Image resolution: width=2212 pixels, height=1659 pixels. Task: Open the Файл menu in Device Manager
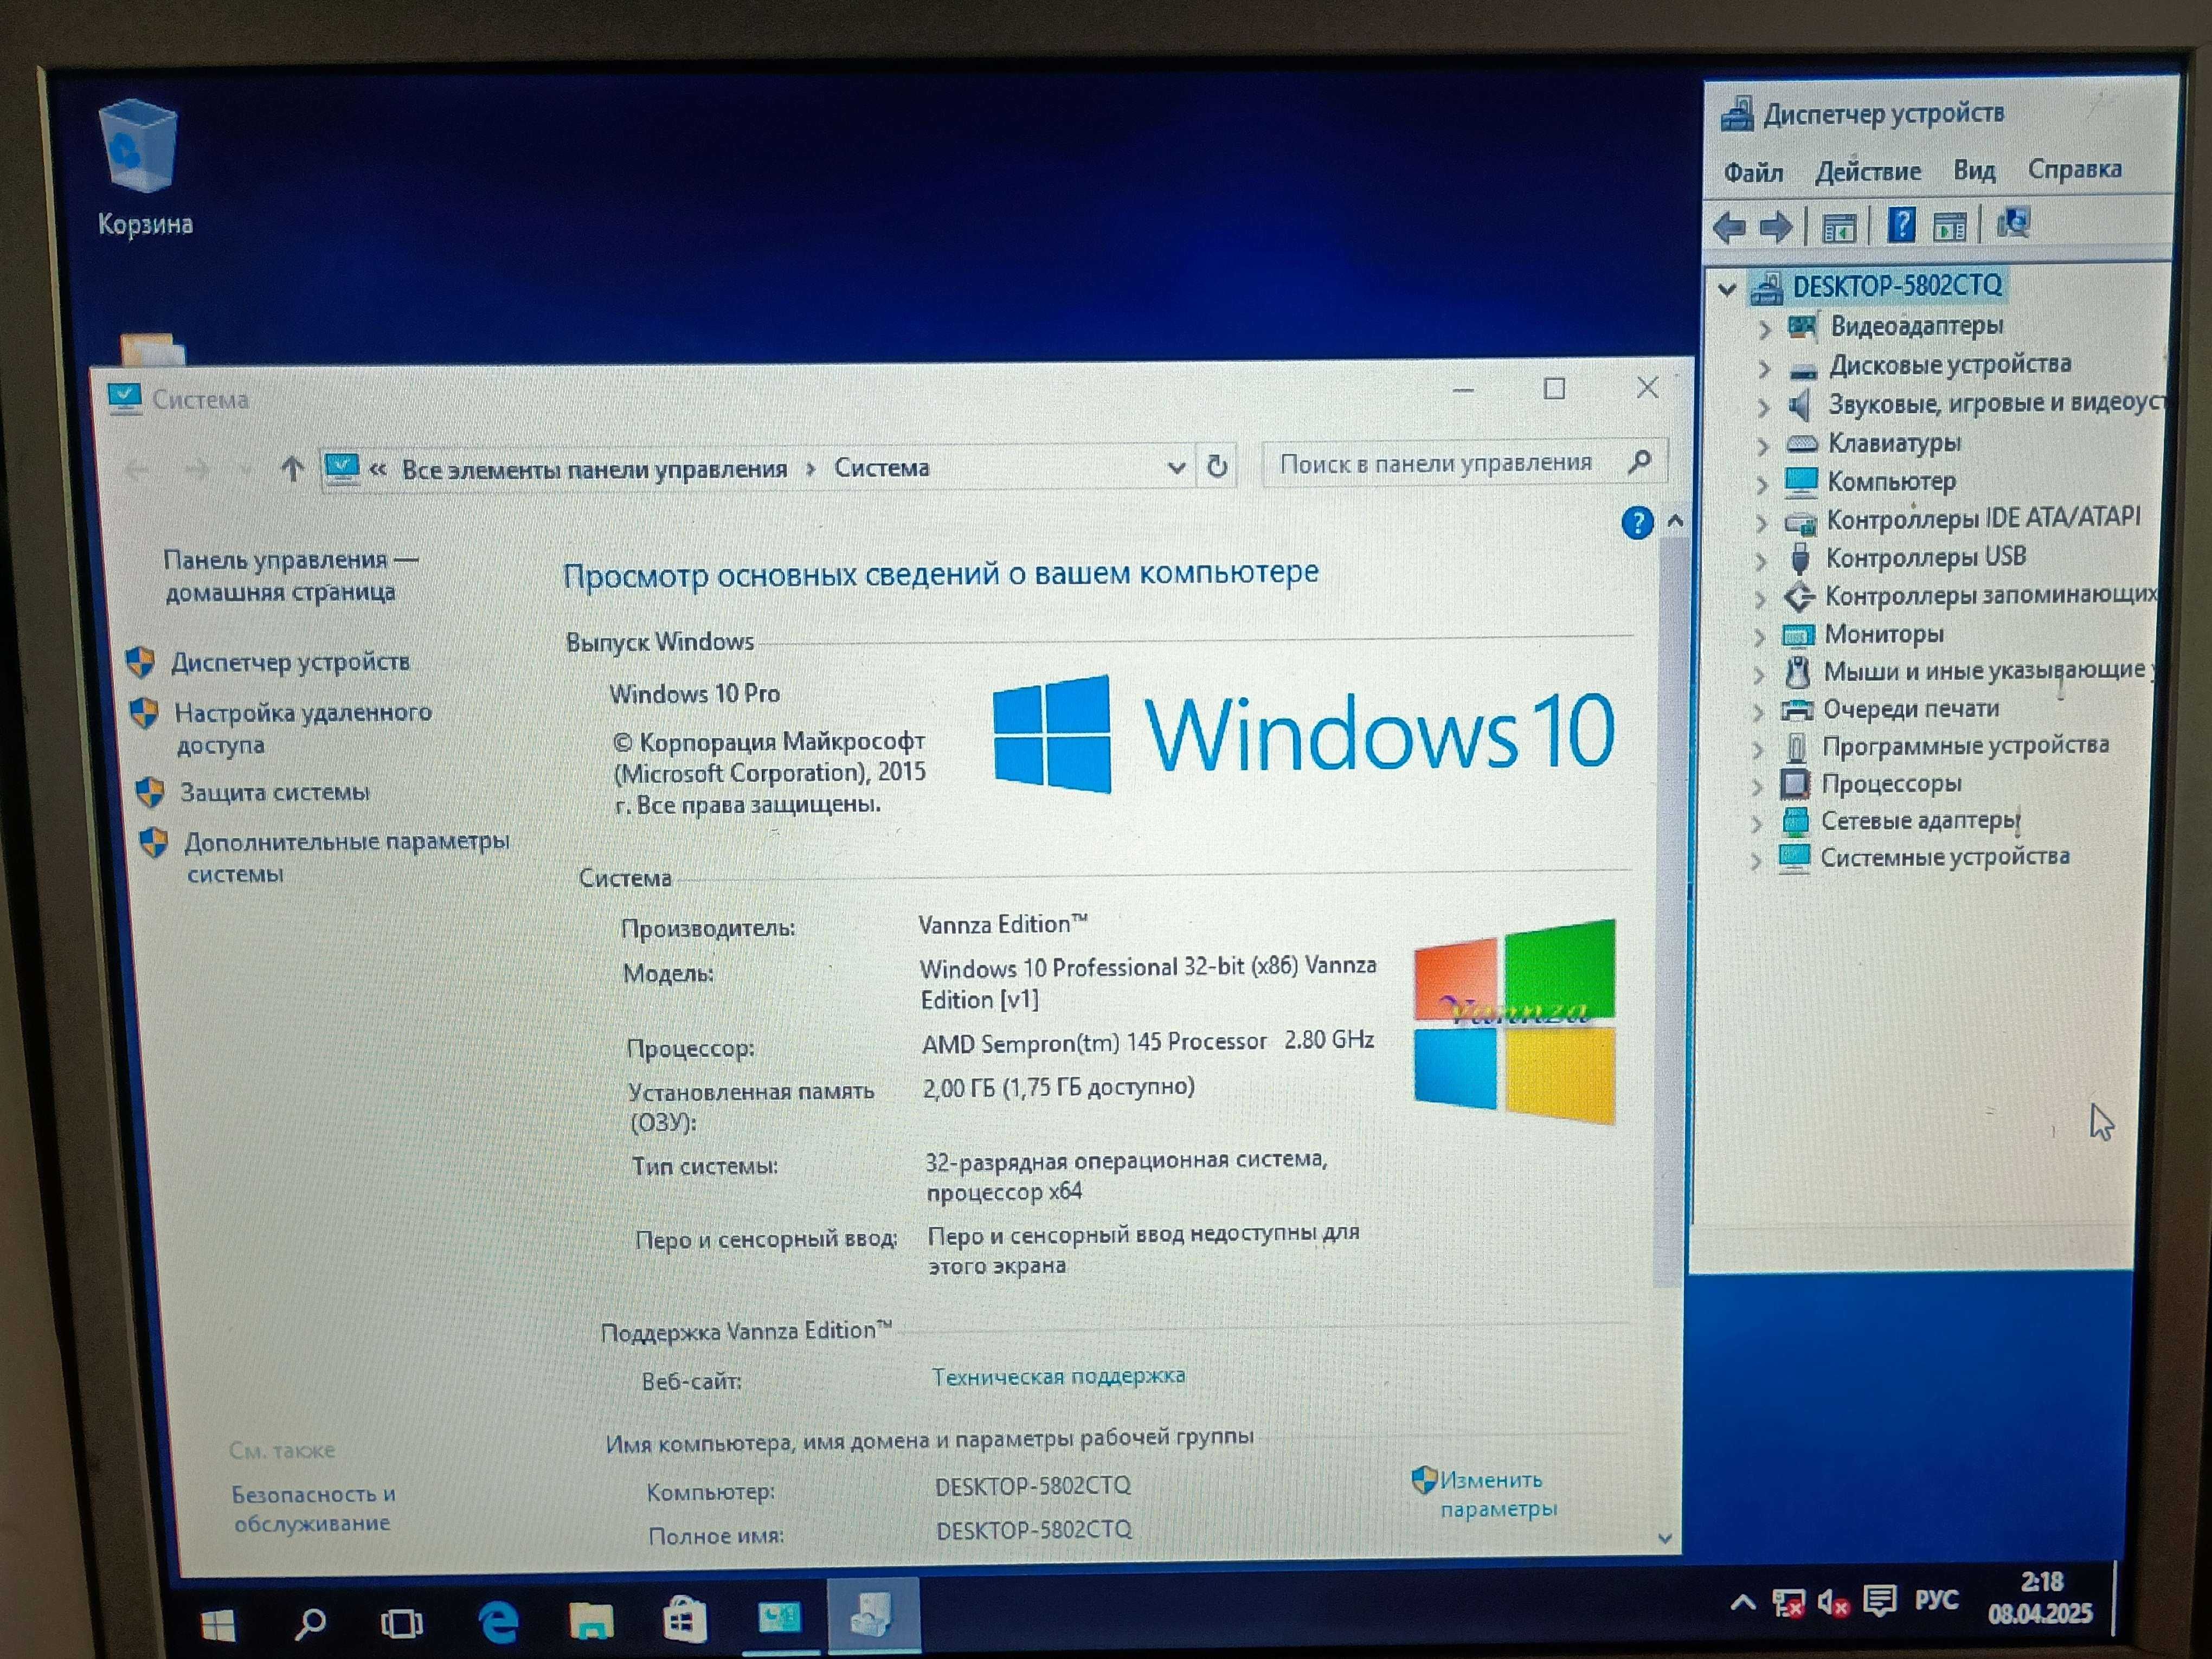click(1753, 173)
